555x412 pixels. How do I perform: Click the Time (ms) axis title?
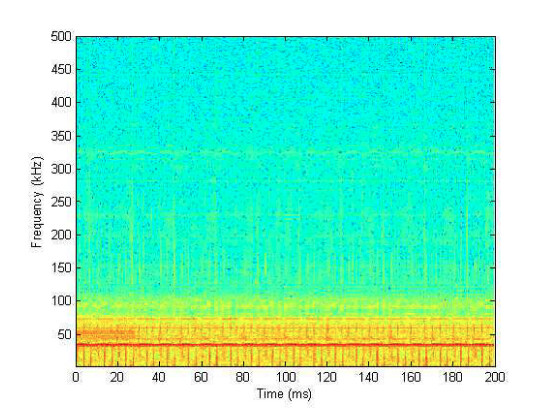[x=284, y=394]
